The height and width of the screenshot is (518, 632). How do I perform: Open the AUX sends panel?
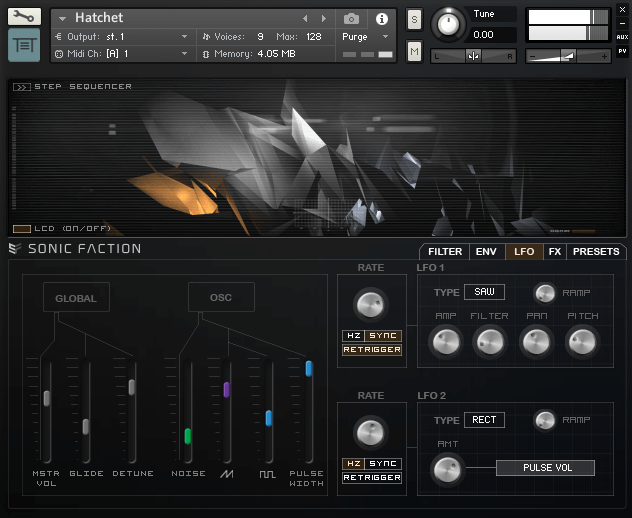[622, 37]
